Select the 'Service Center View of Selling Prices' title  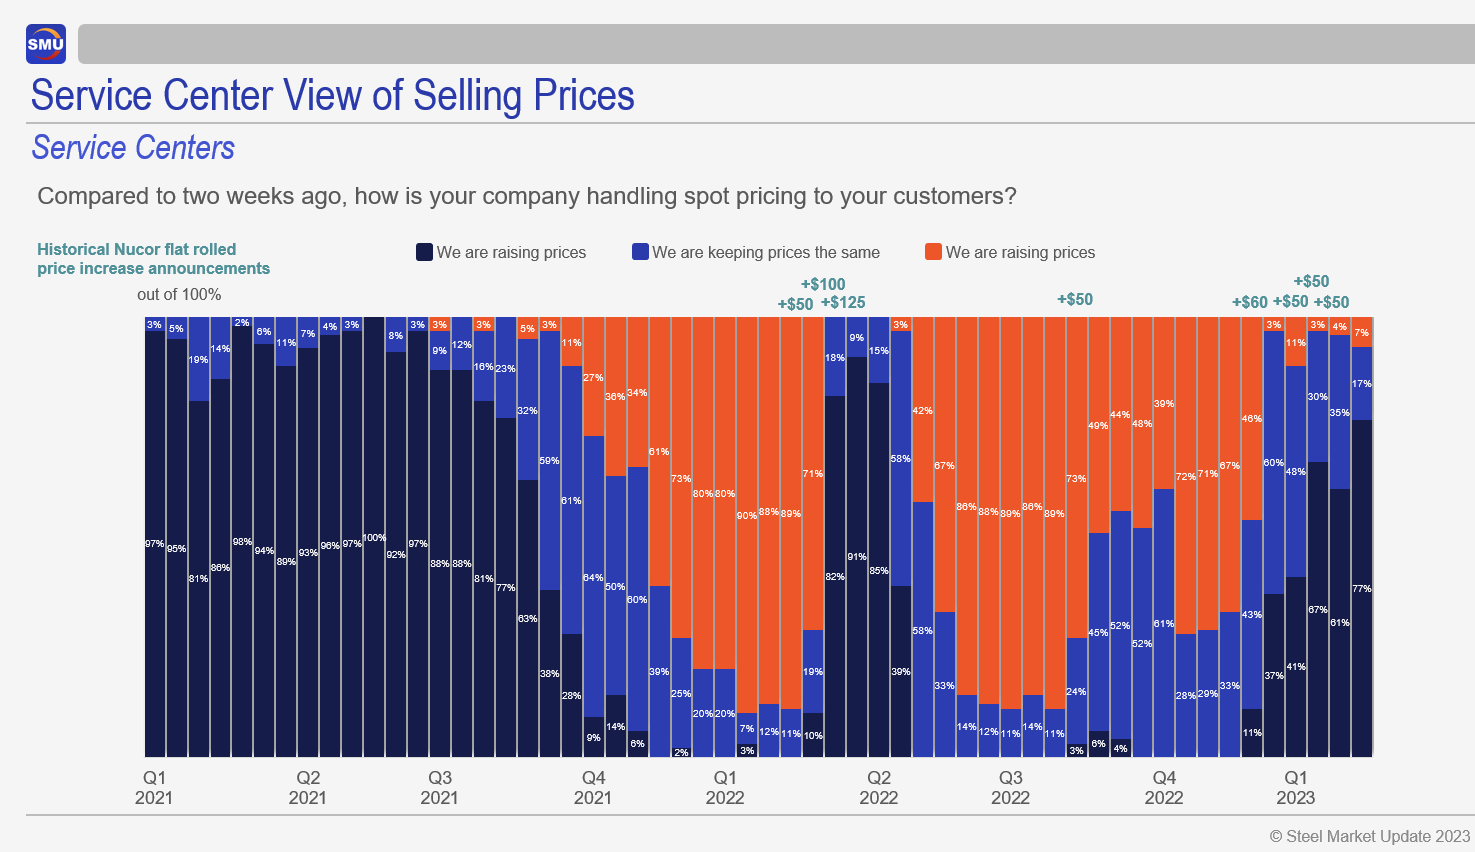click(332, 96)
